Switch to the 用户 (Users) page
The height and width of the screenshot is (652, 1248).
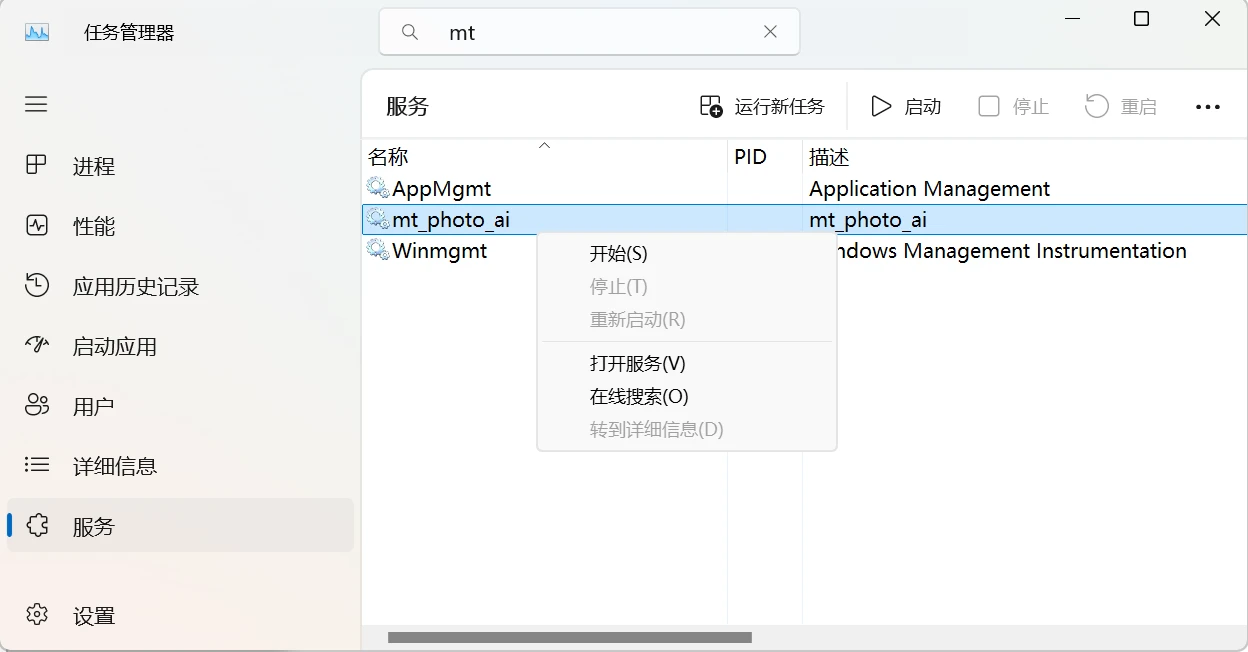(x=93, y=406)
